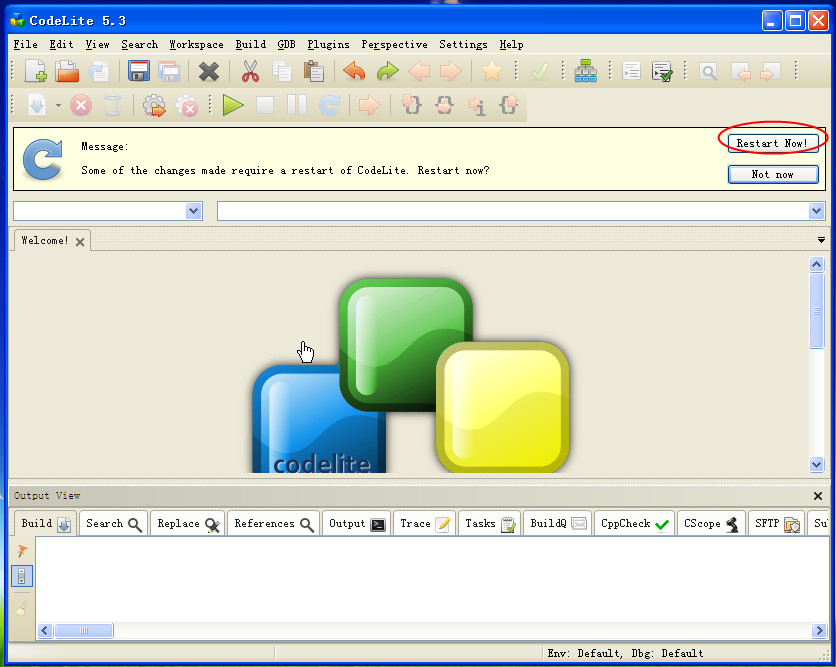Open the Settings menu
Viewport: 836px width, 667px height.
click(x=463, y=44)
